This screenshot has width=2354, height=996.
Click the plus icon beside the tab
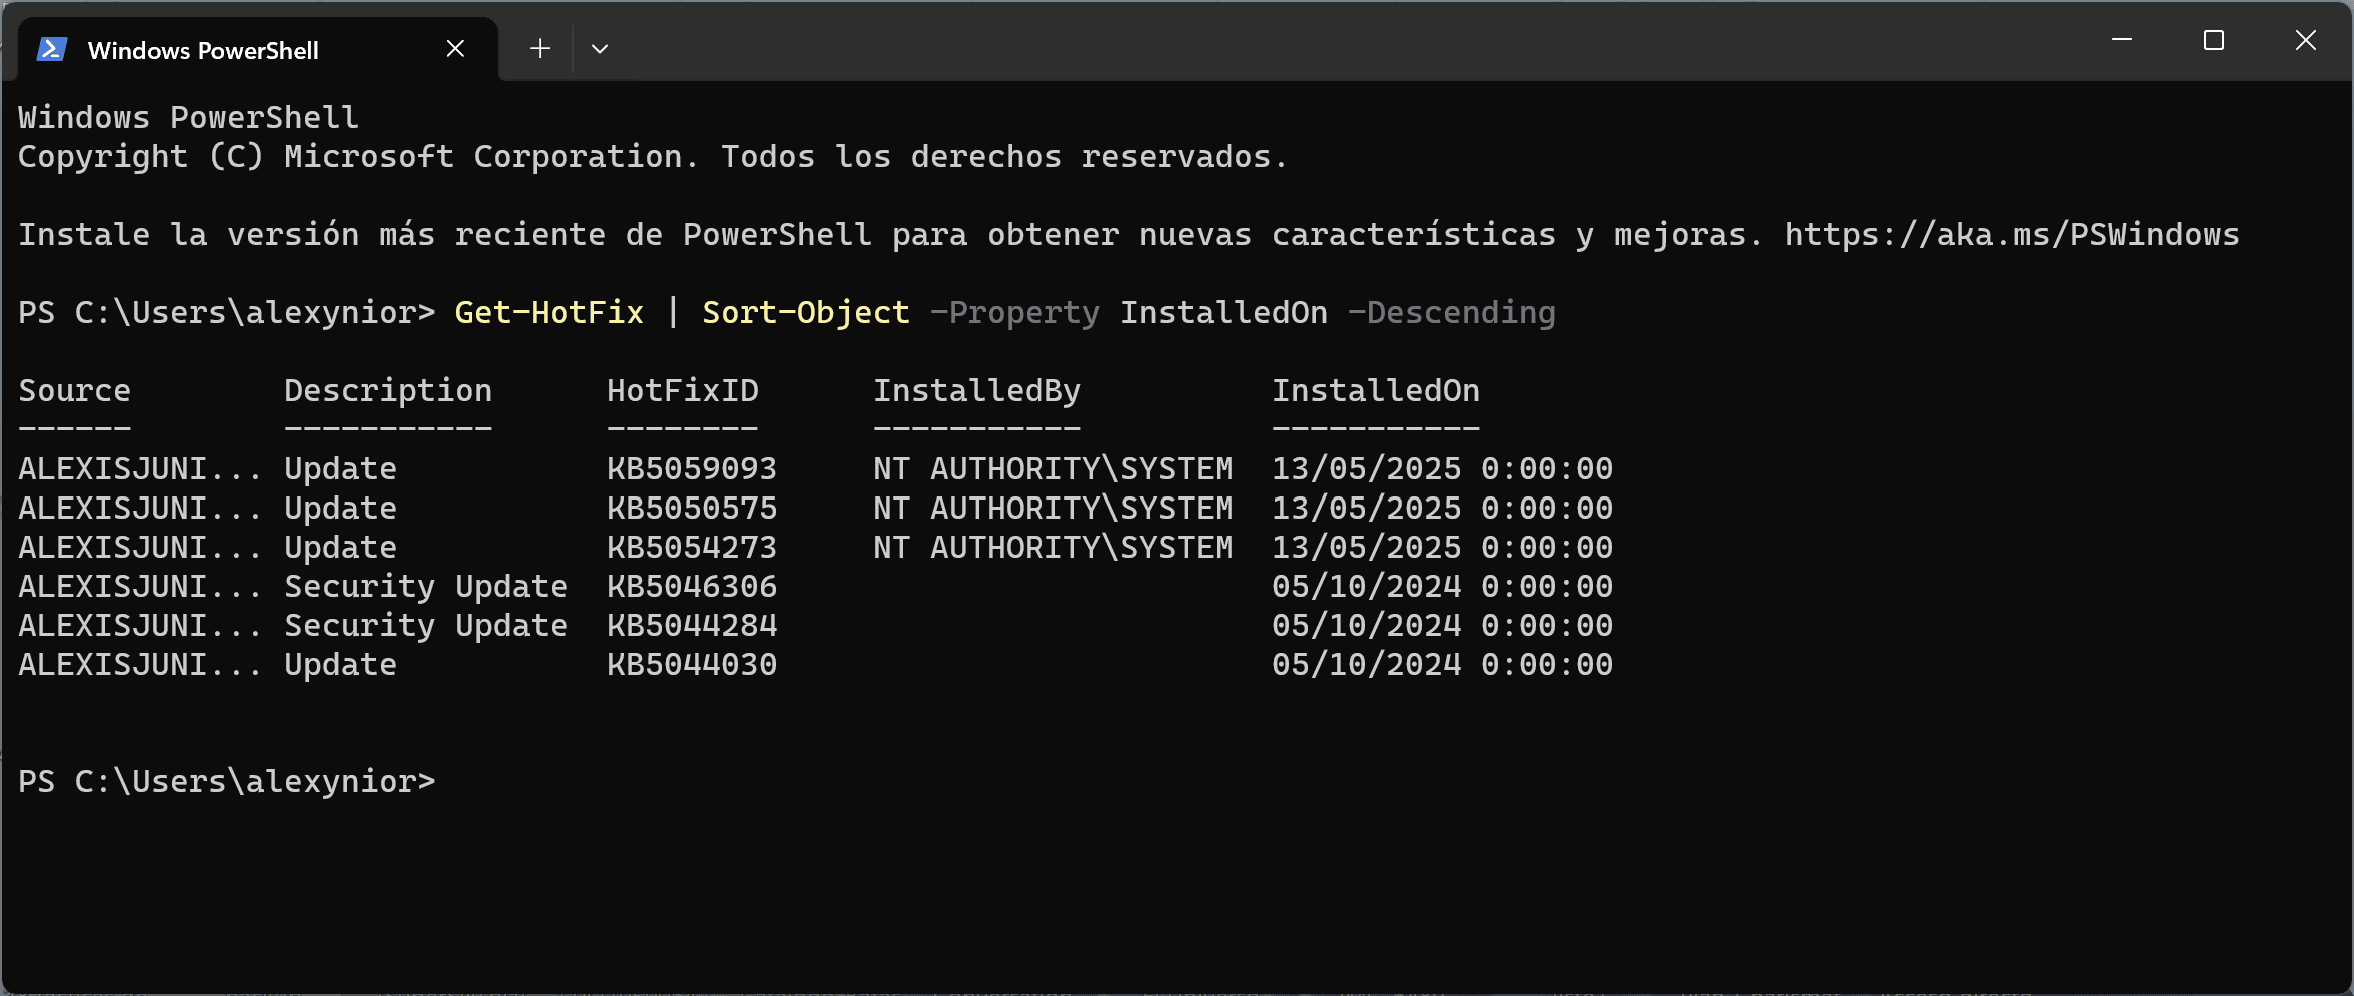(538, 47)
